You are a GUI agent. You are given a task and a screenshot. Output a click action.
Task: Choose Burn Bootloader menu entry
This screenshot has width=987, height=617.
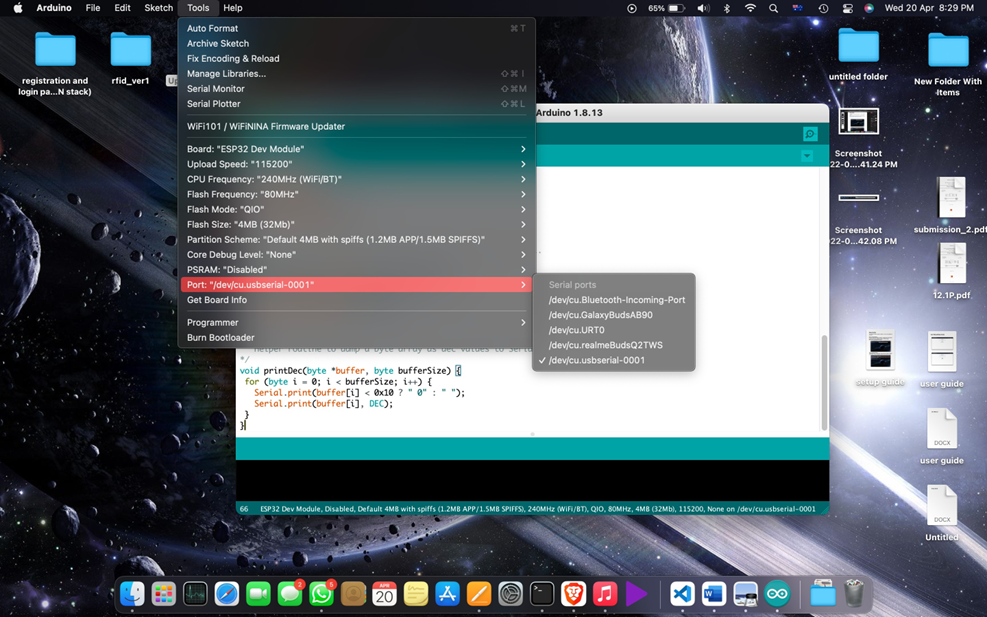pos(356,337)
